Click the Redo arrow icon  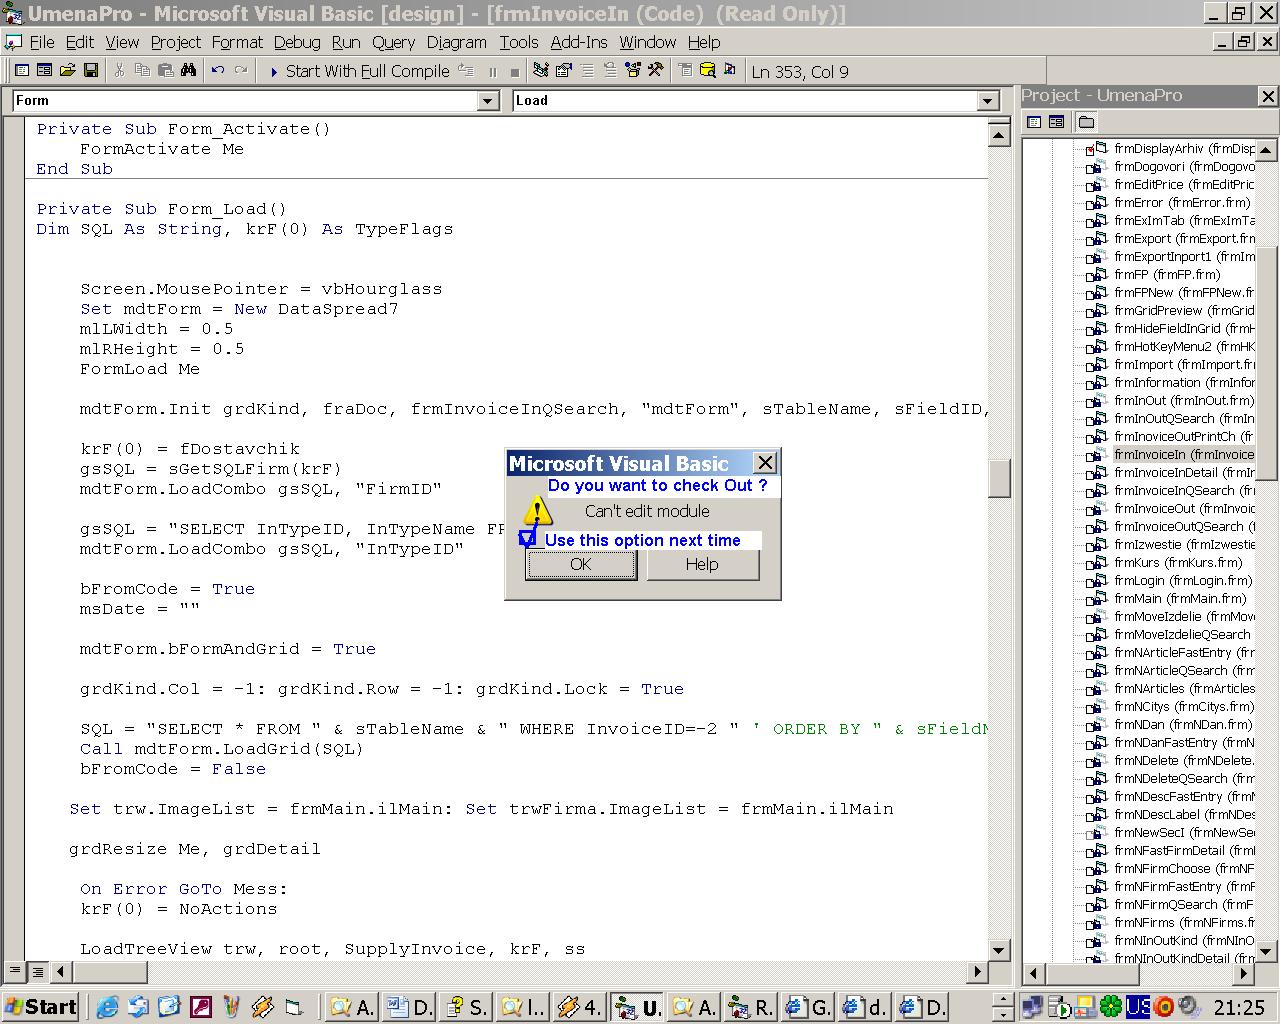coord(240,71)
